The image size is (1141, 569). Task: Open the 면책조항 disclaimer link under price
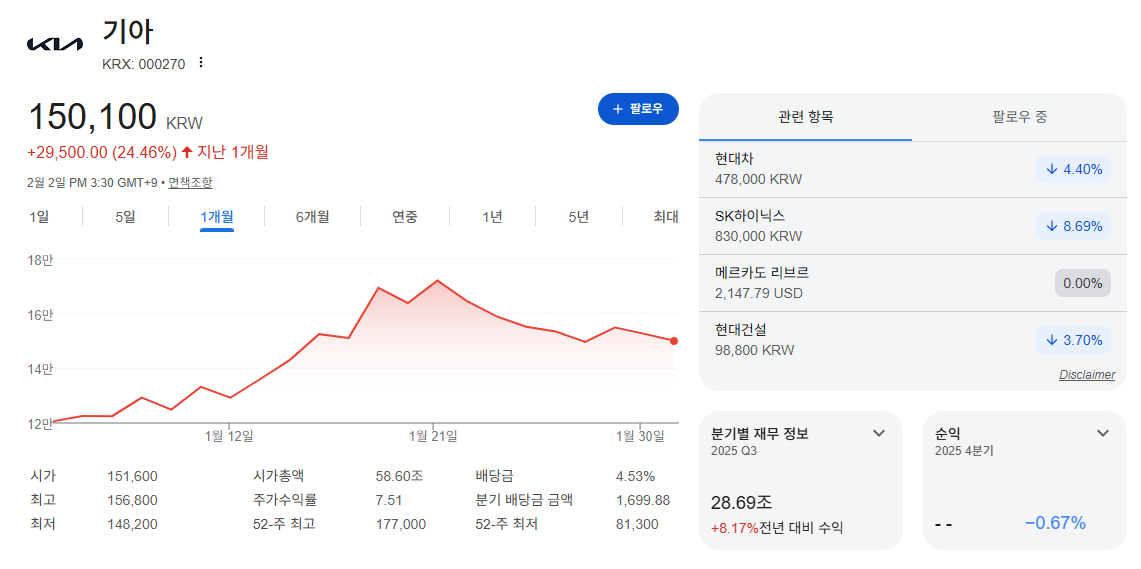[190, 183]
